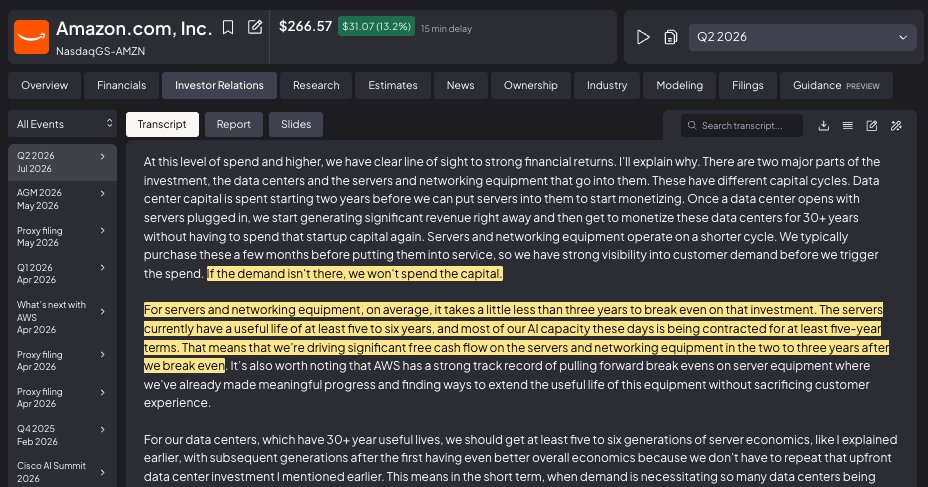Image resolution: width=928 pixels, height=487 pixels.
Task: Open the Filings tab
Action: pos(747,85)
